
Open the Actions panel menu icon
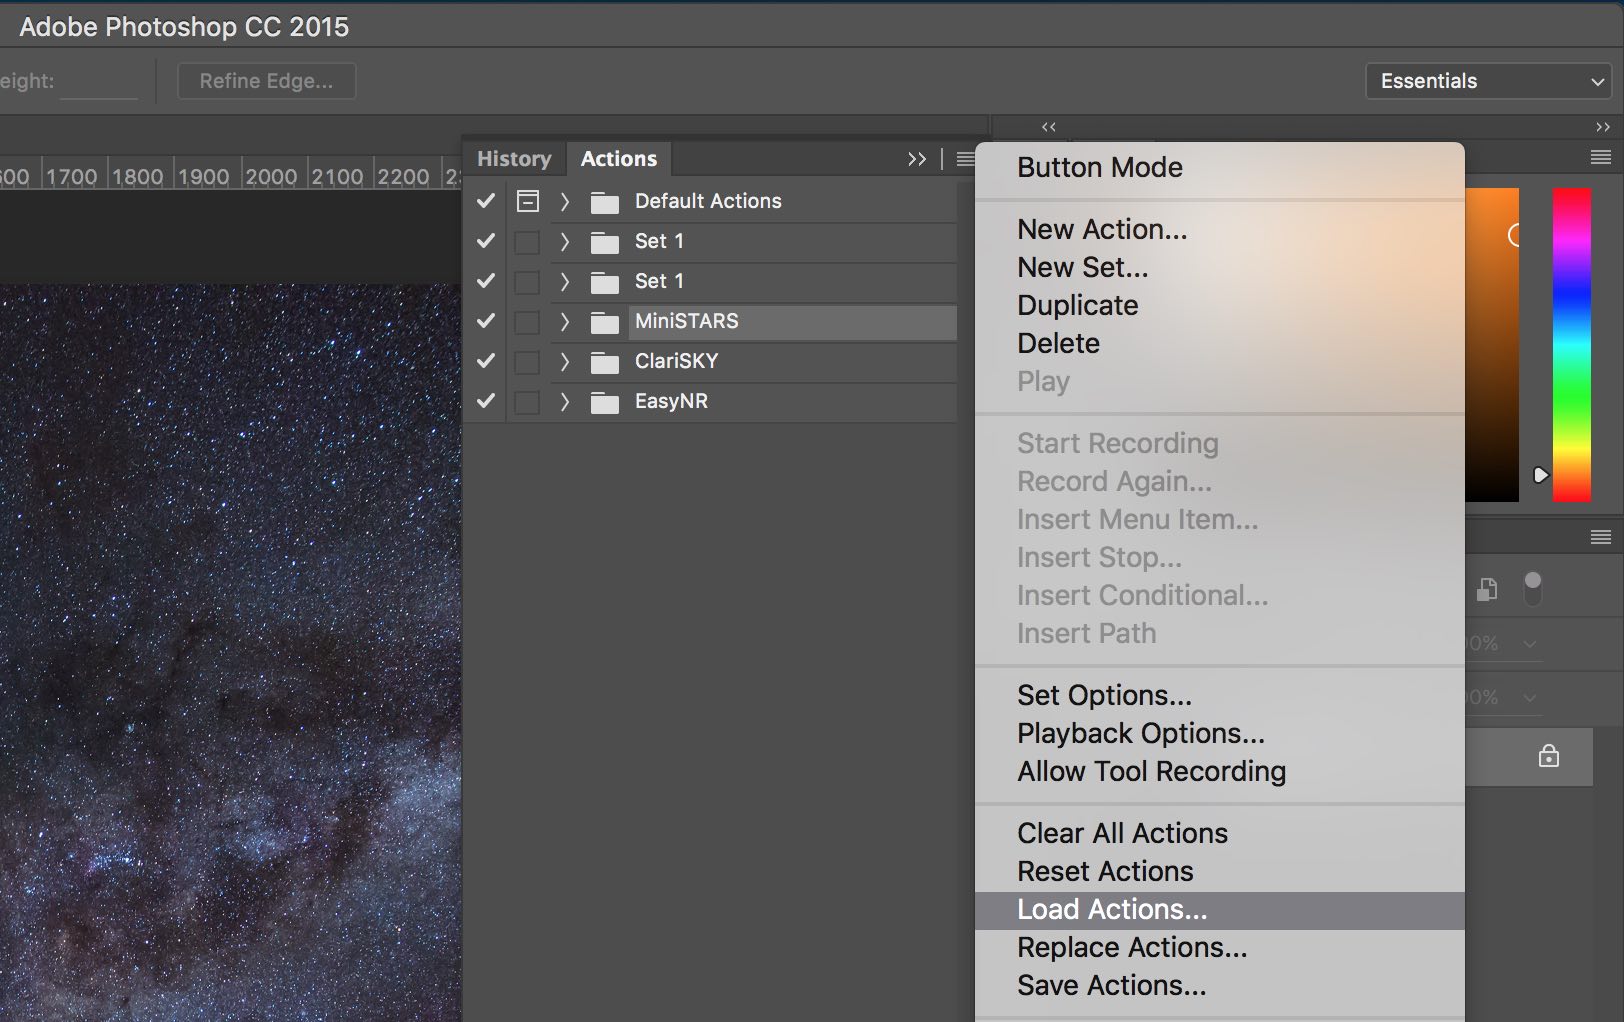[x=964, y=159]
